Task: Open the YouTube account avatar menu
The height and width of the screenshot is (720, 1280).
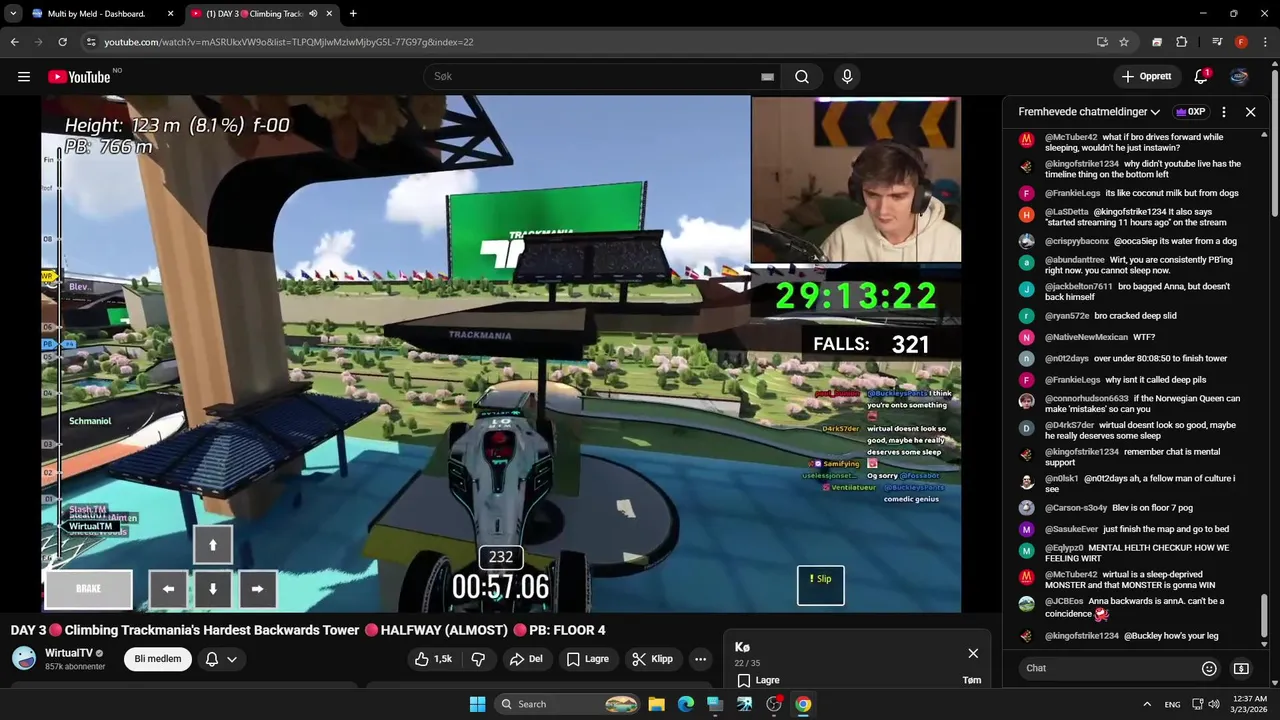Action: 1239,76
